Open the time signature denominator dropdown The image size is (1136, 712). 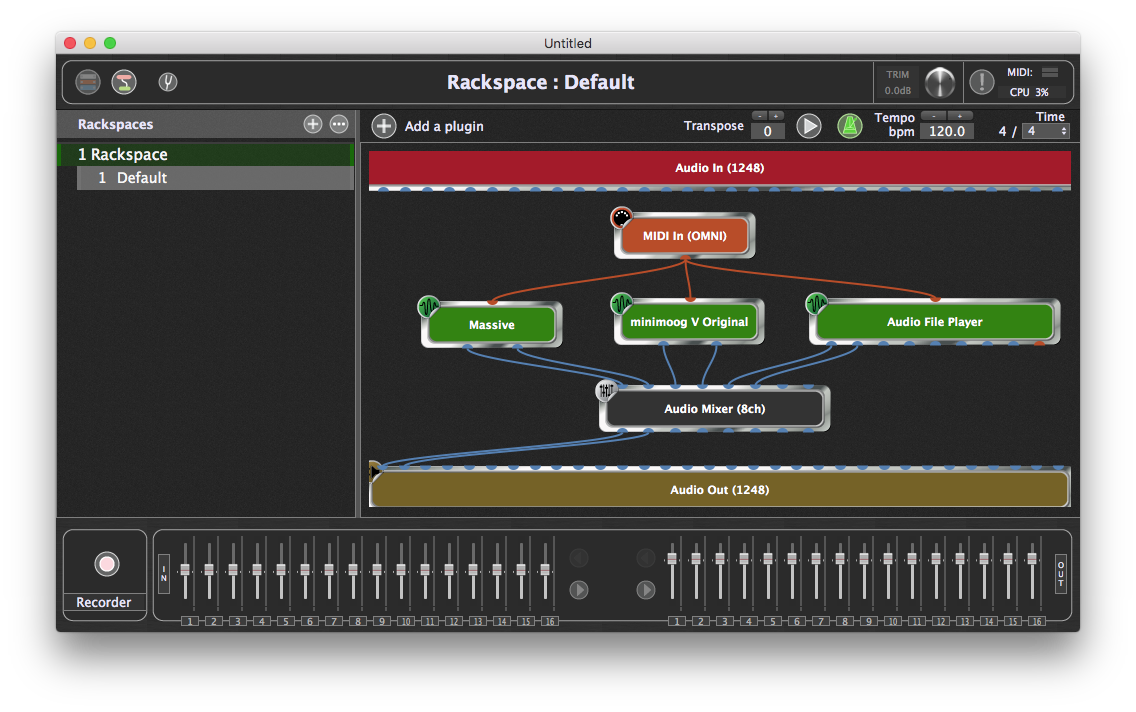(1045, 131)
